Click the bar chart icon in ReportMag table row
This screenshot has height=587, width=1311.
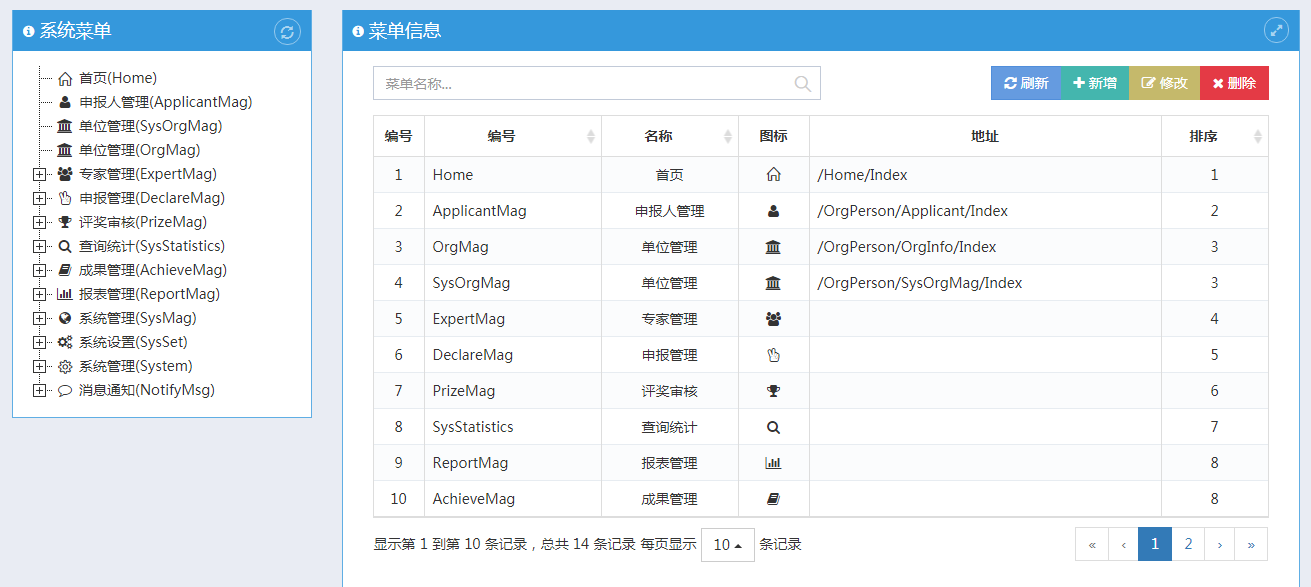(x=773, y=463)
